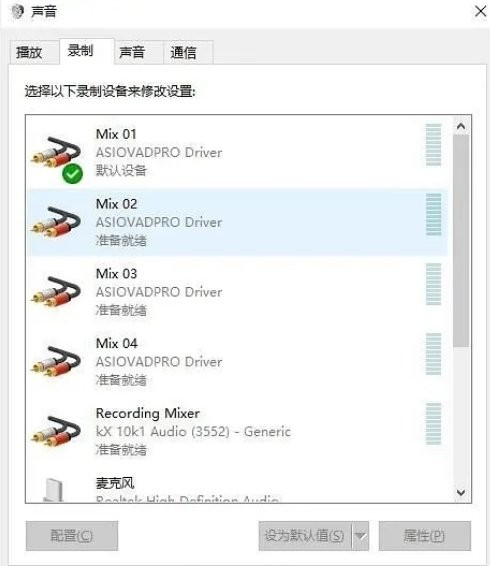Viewport: 490px width, 566px height.
Task: Click the 属性(P) button
Action: [x=425, y=536]
